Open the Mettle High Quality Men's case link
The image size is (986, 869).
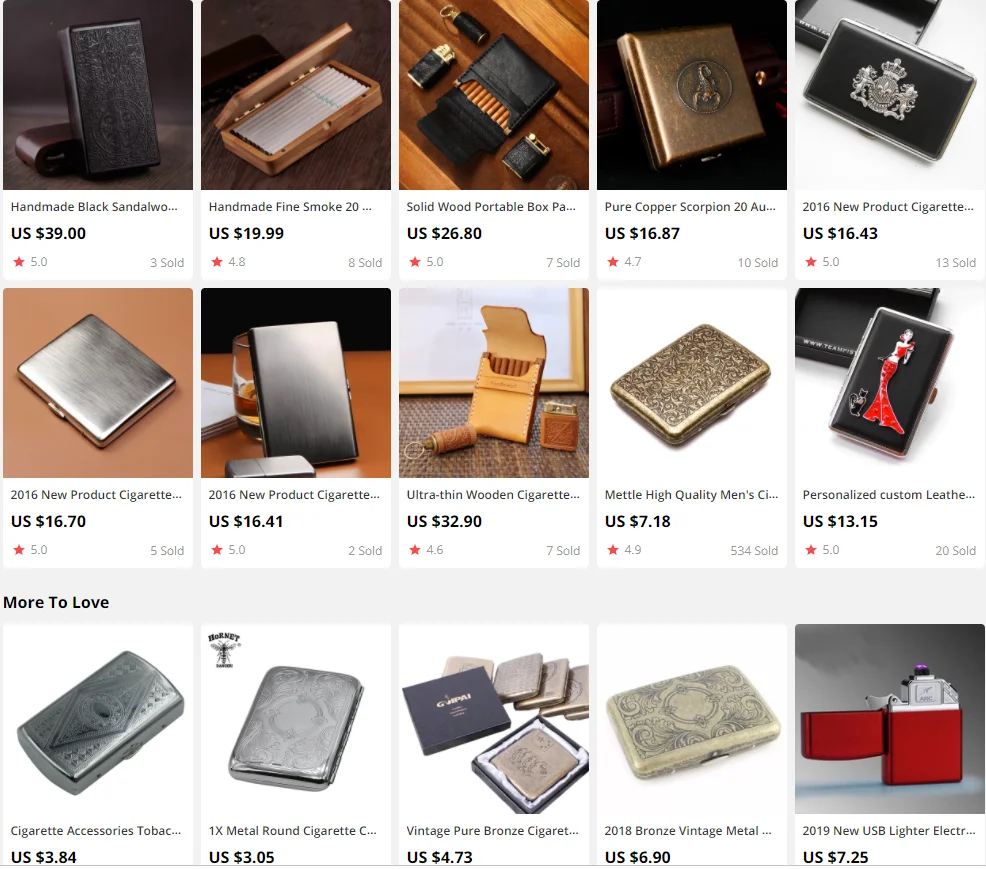click(x=691, y=495)
